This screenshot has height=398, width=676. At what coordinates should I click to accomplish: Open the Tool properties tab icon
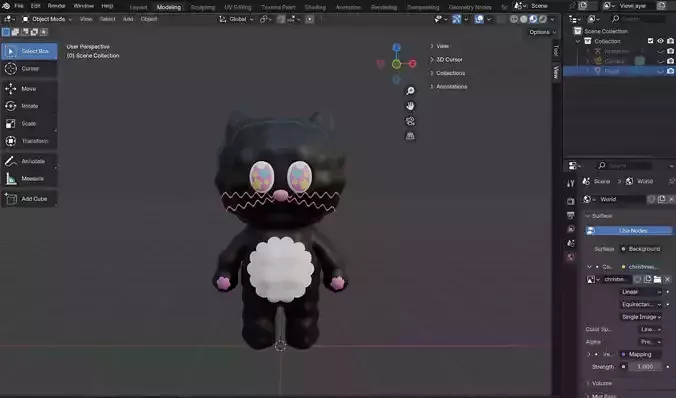(571, 183)
